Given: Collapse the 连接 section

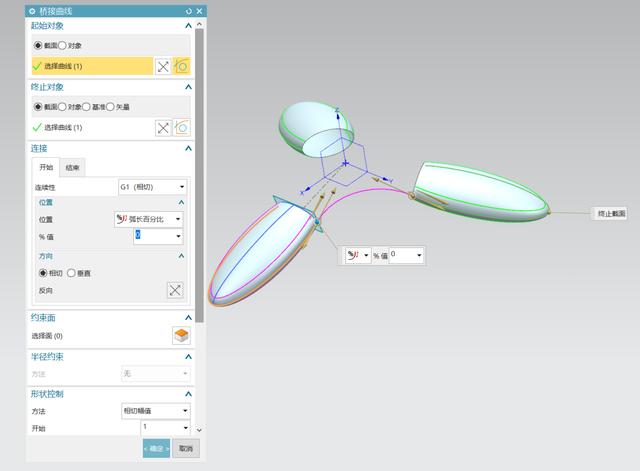Looking at the screenshot, I should click(x=188, y=148).
